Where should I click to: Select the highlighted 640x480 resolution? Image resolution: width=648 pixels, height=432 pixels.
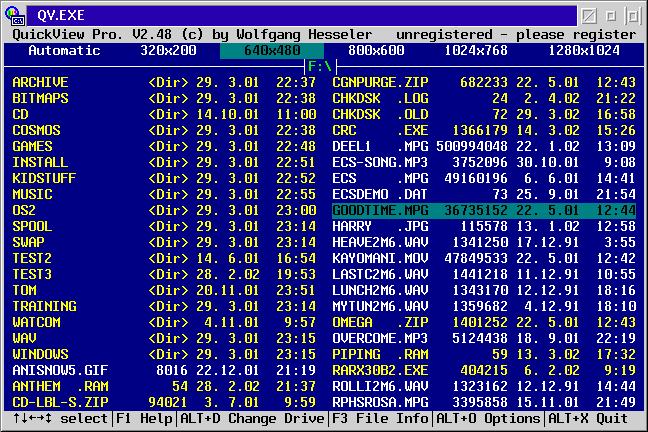click(x=272, y=51)
